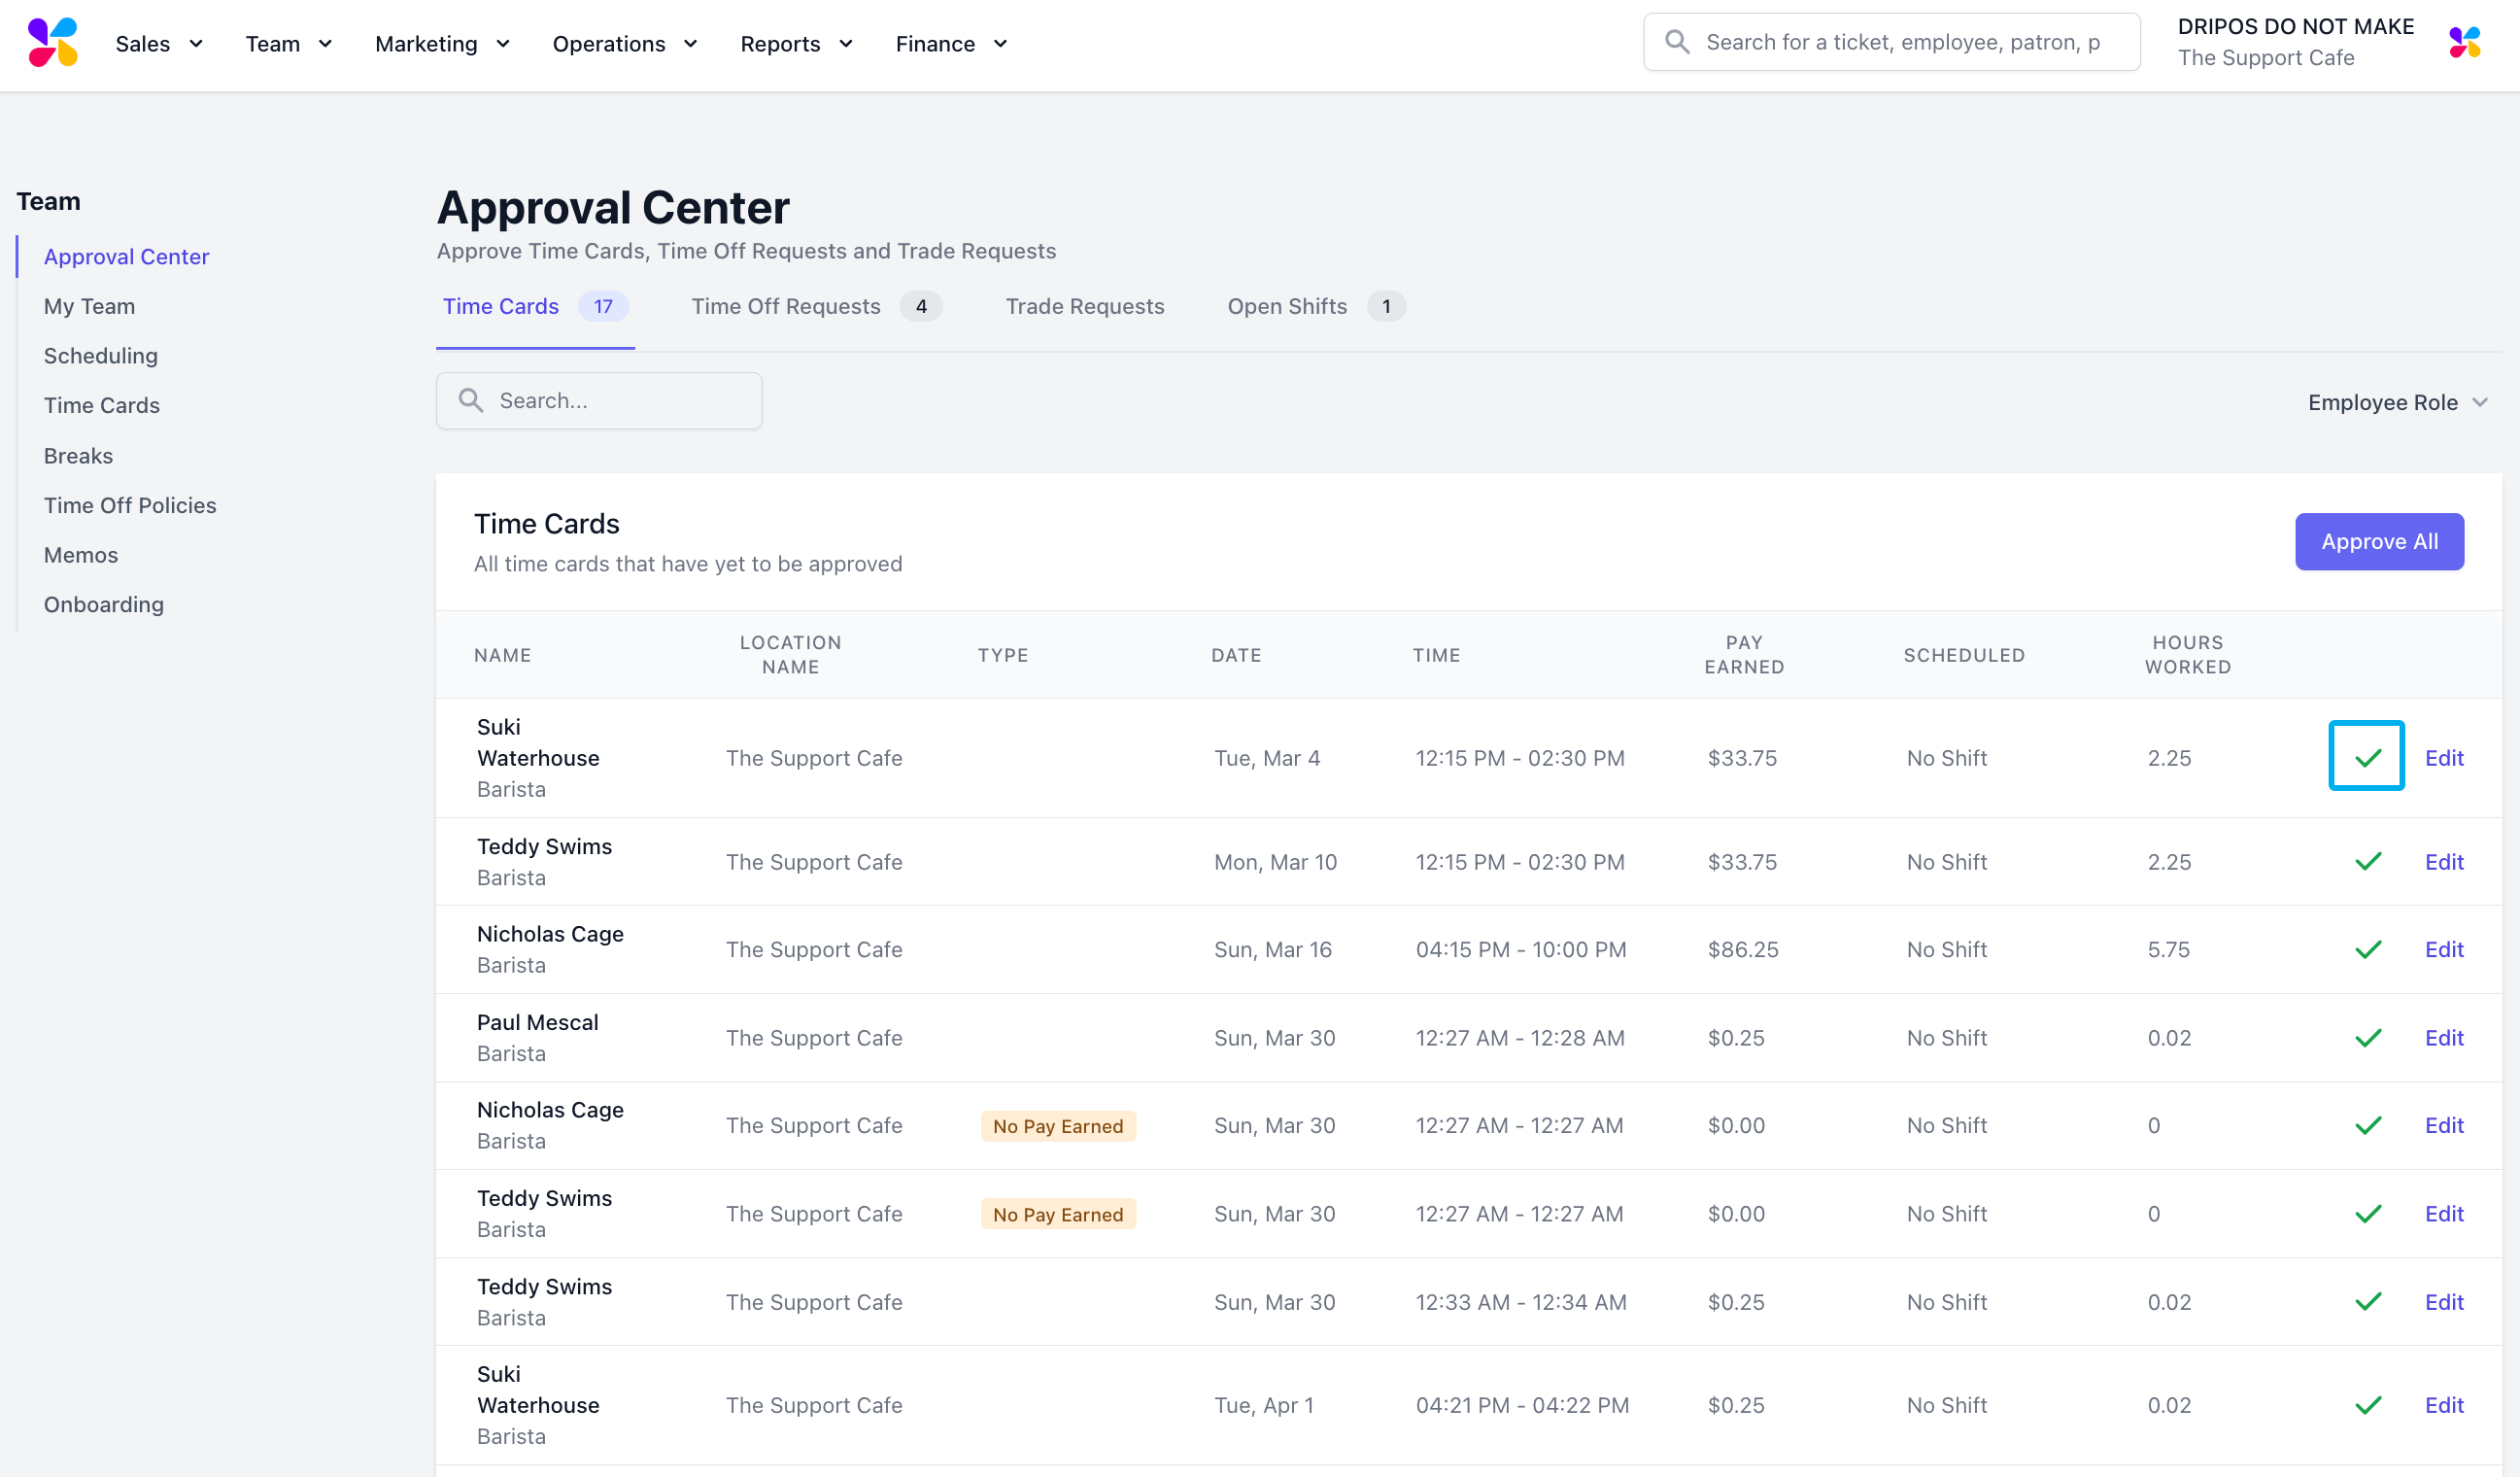Approve Suki Waterhouse's Mar 4 time card
The height and width of the screenshot is (1477, 2520).
tap(2366, 757)
